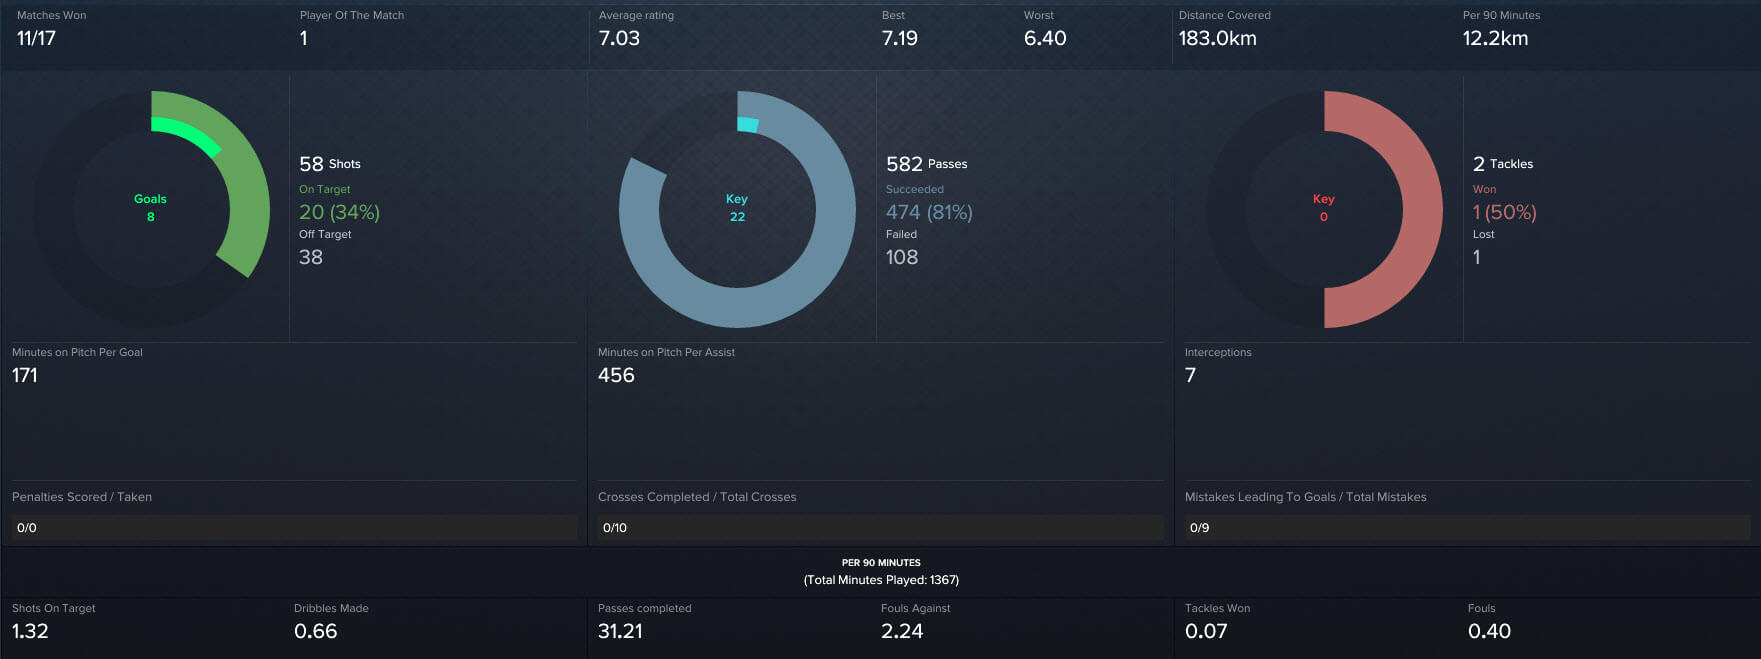
Task: Select the 58 Shots heading
Action: [330, 164]
